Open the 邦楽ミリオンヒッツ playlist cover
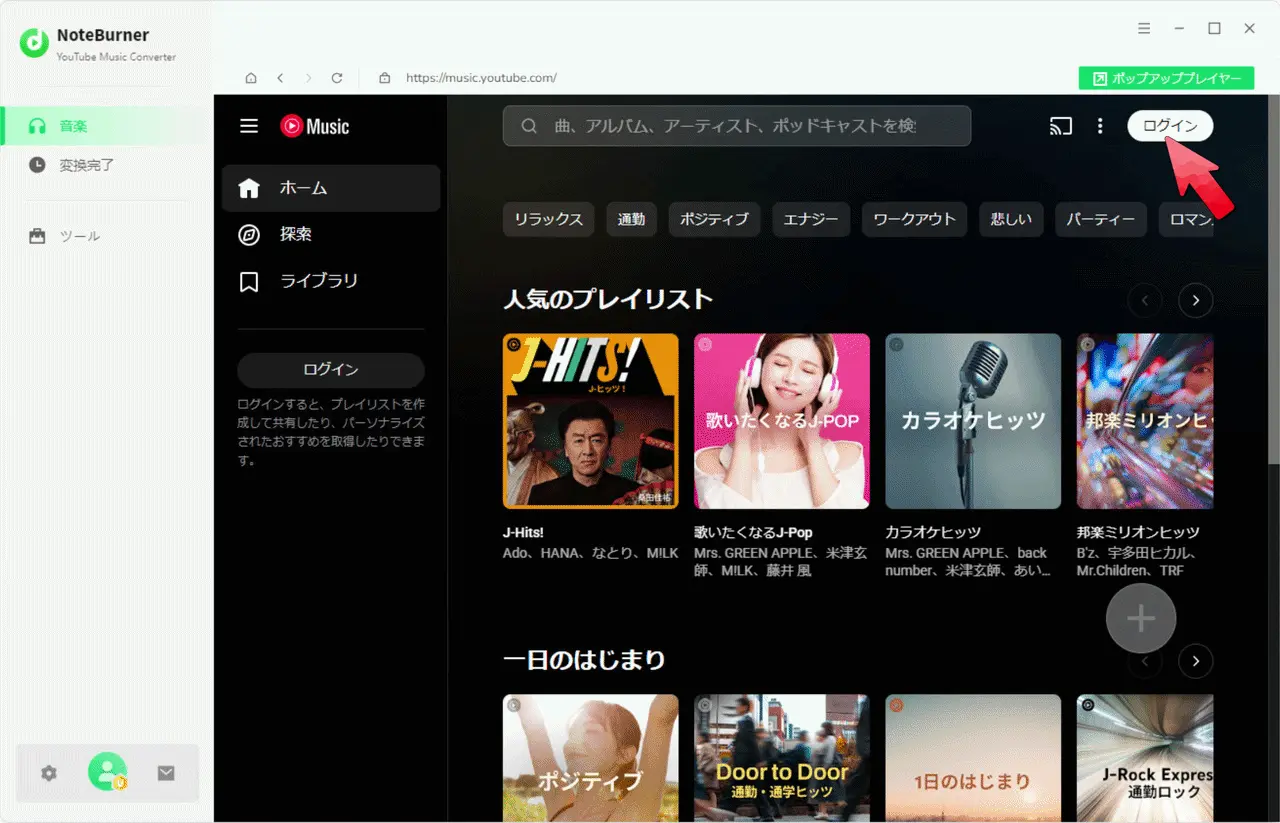The height and width of the screenshot is (823, 1280). pyautogui.click(x=1145, y=421)
